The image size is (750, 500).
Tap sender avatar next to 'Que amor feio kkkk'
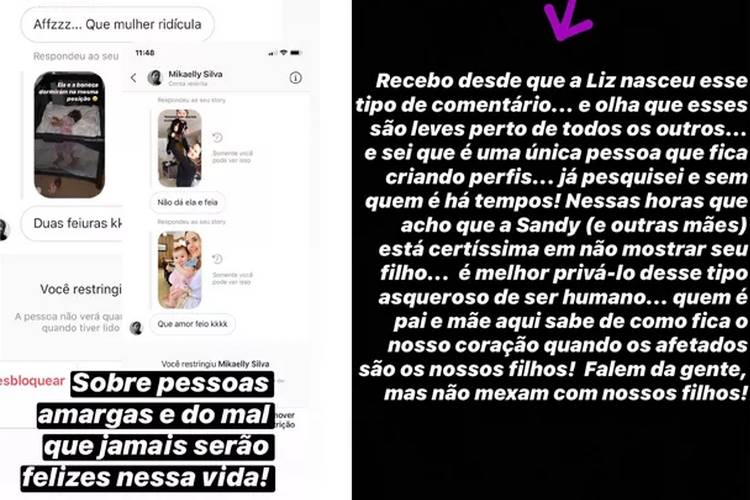(x=136, y=328)
